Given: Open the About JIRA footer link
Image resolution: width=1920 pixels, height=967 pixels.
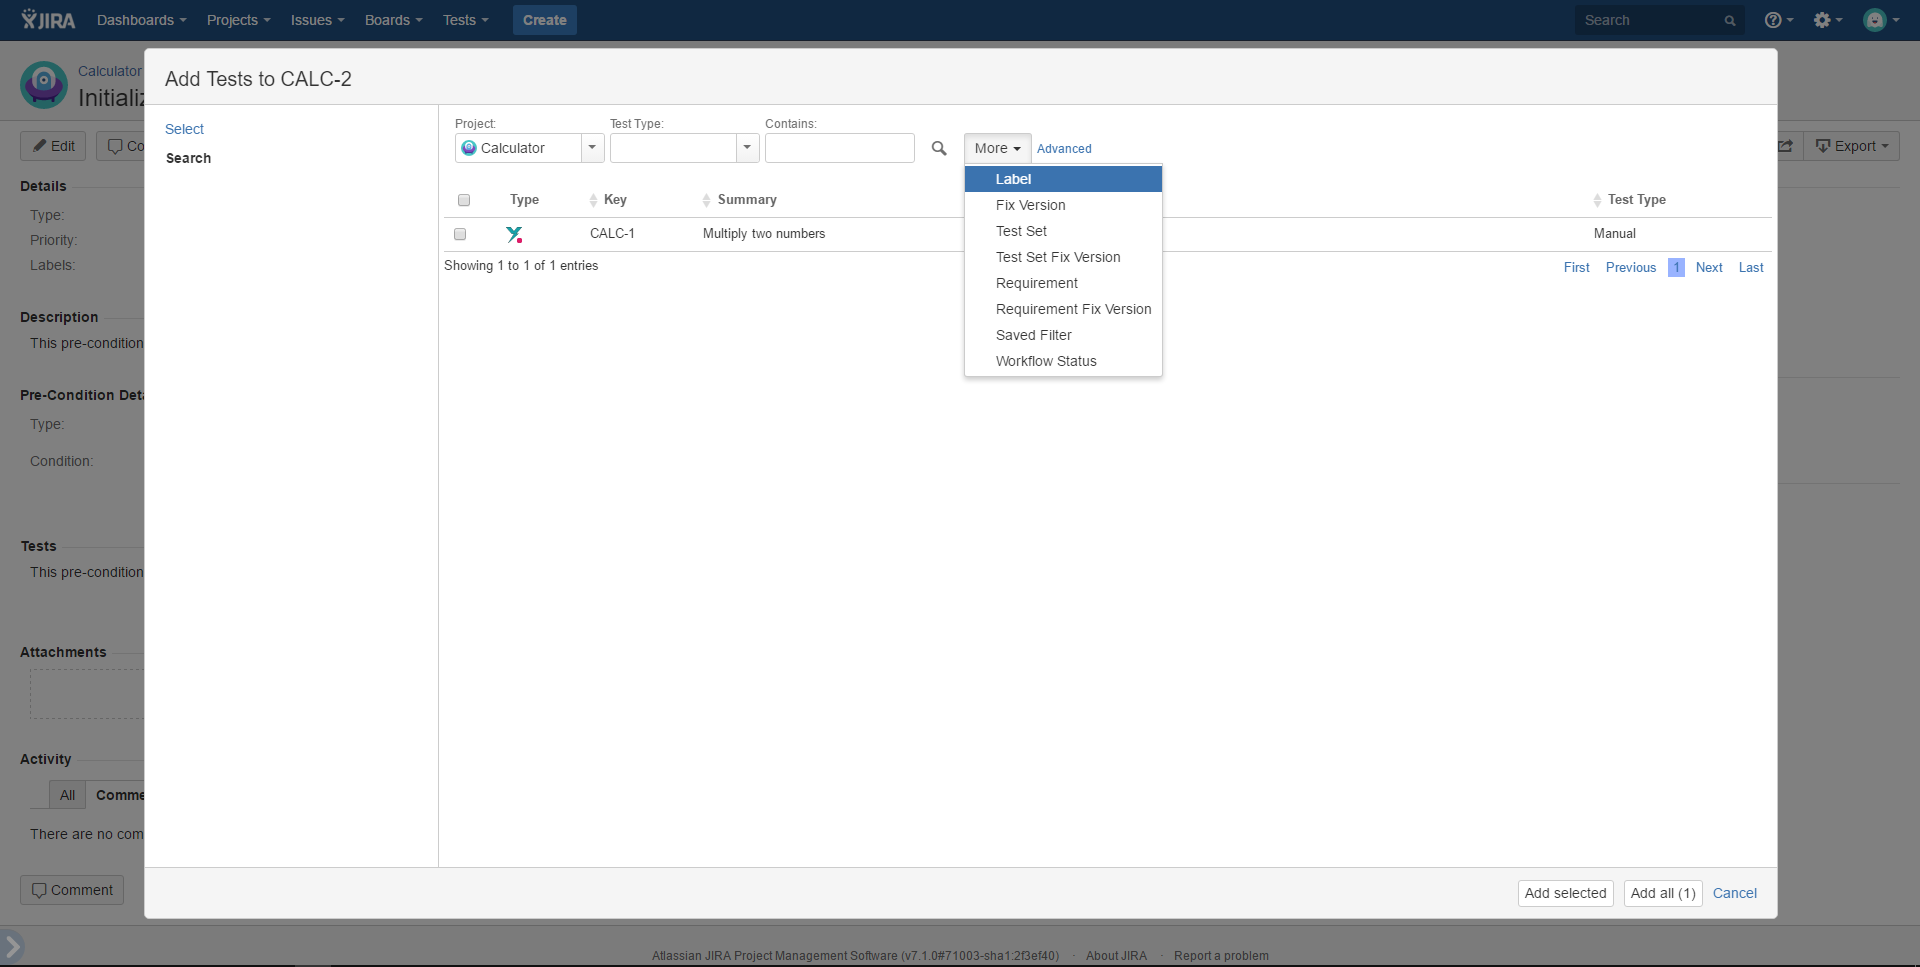Looking at the screenshot, I should pyautogui.click(x=1116, y=956).
